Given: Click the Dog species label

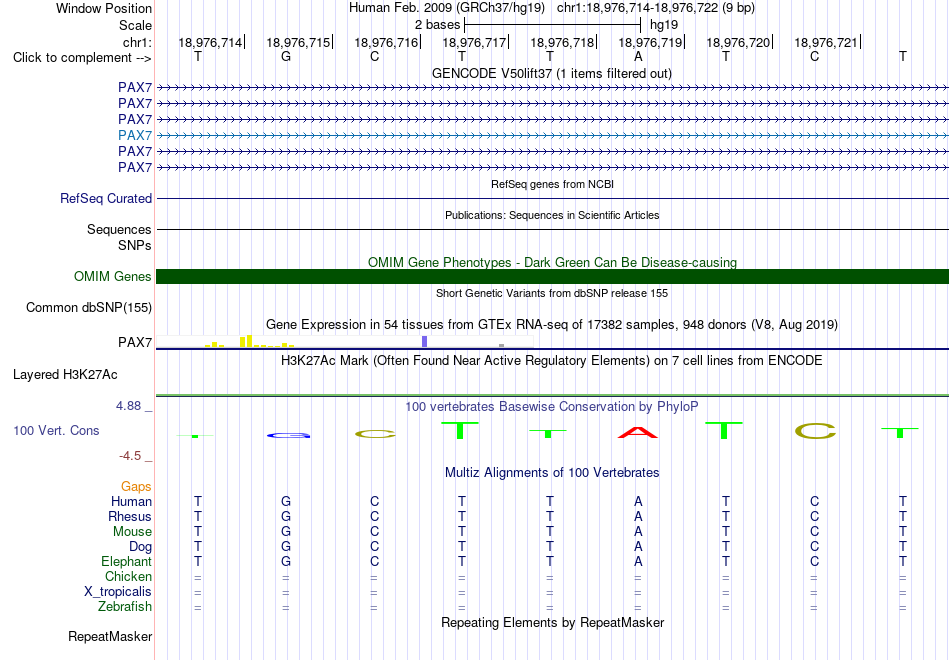Looking at the screenshot, I should (140, 547).
